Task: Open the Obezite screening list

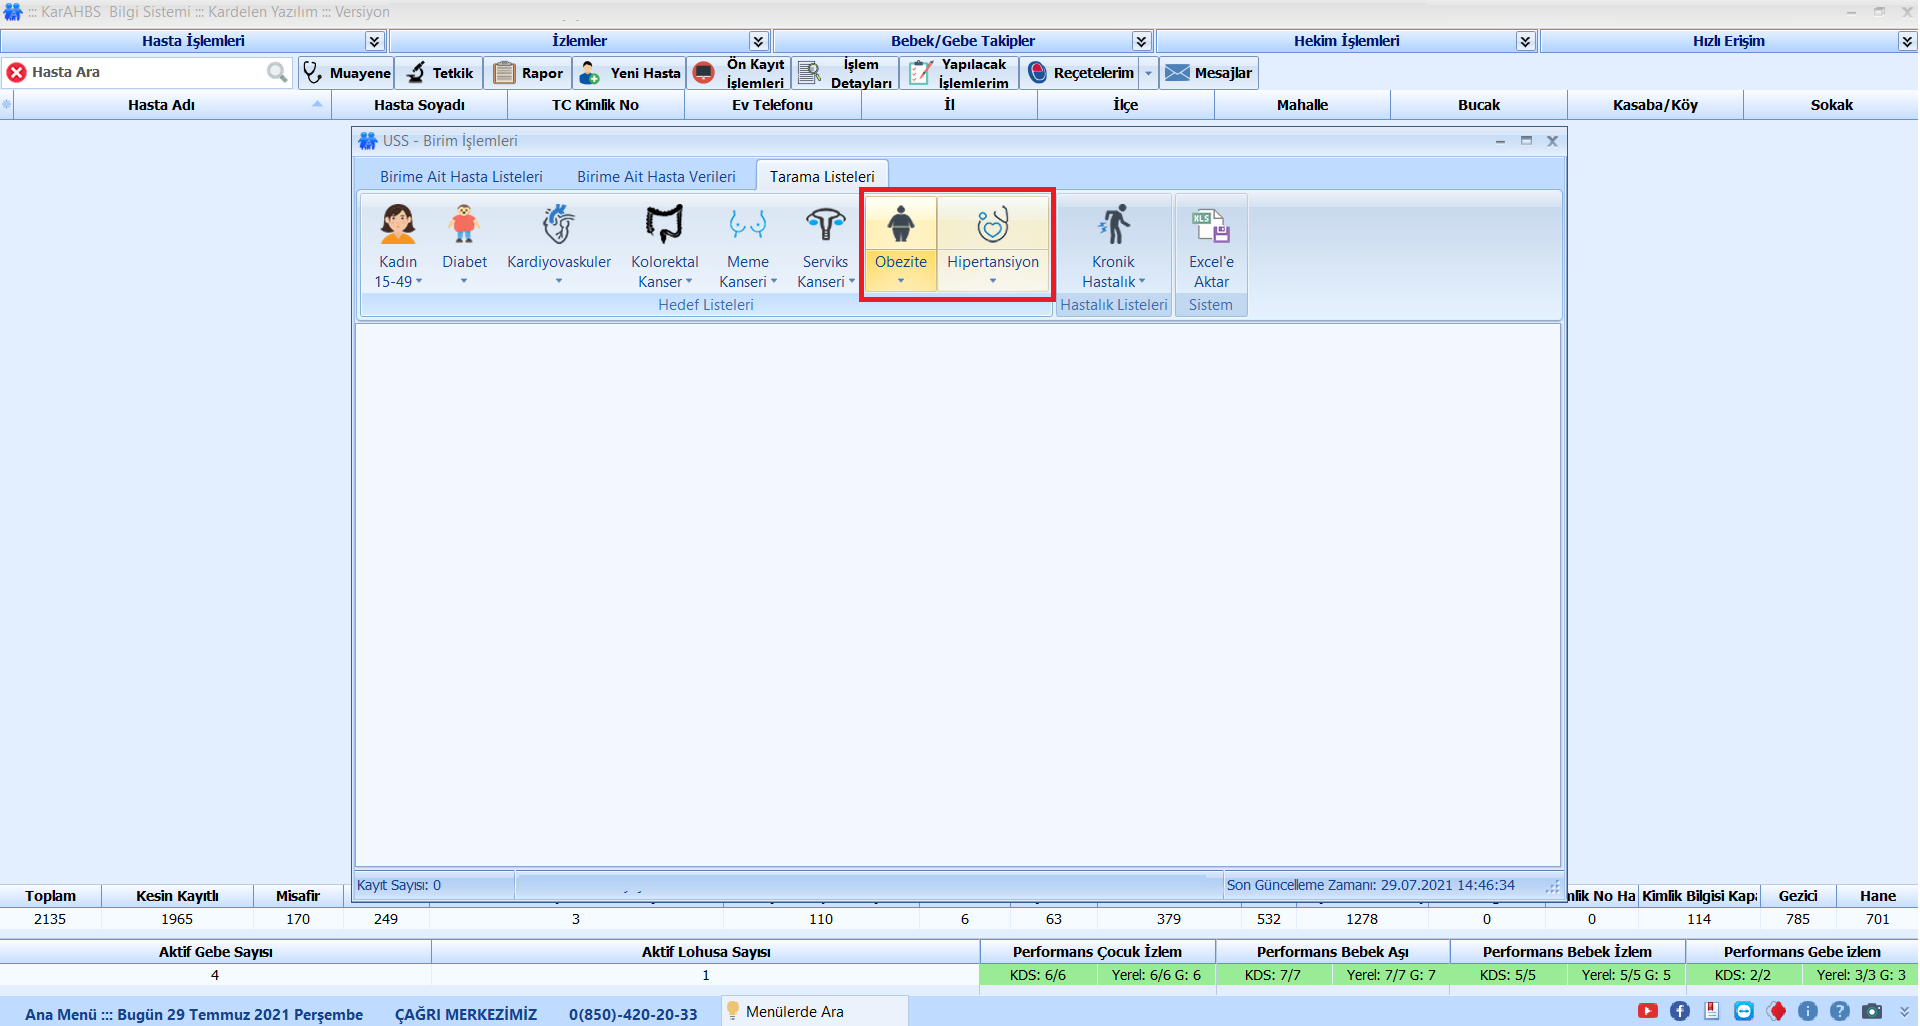Action: 900,243
